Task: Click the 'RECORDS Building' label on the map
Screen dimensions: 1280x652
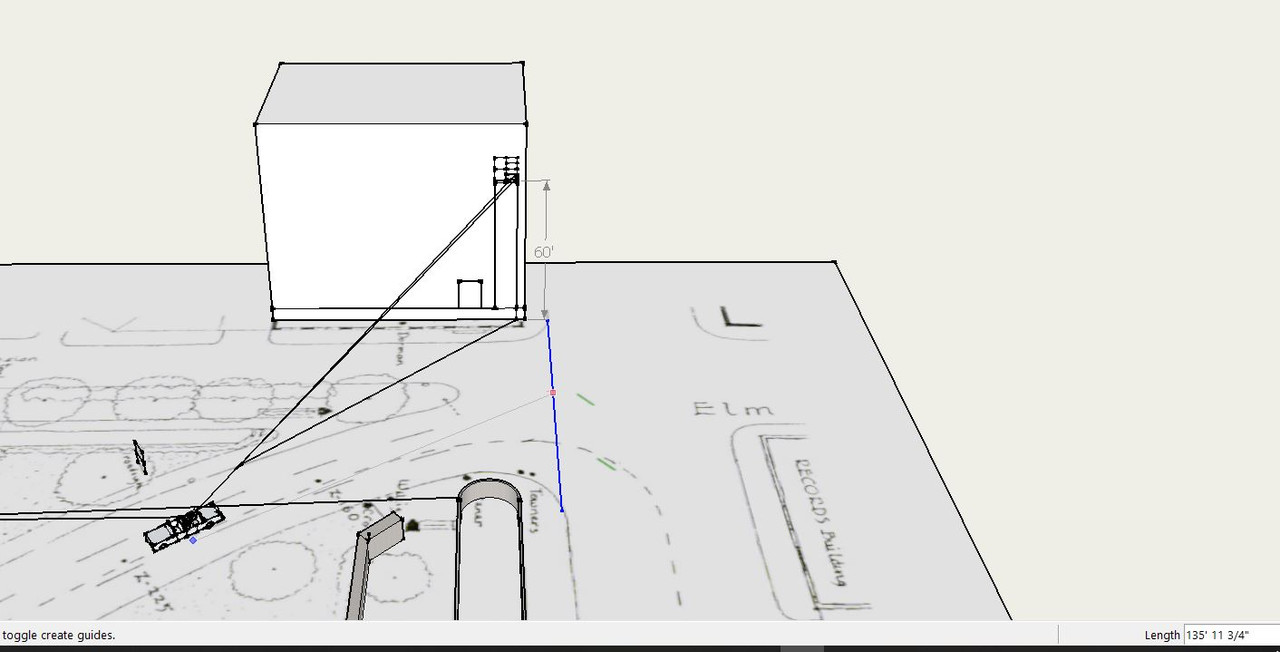Action: 821,521
